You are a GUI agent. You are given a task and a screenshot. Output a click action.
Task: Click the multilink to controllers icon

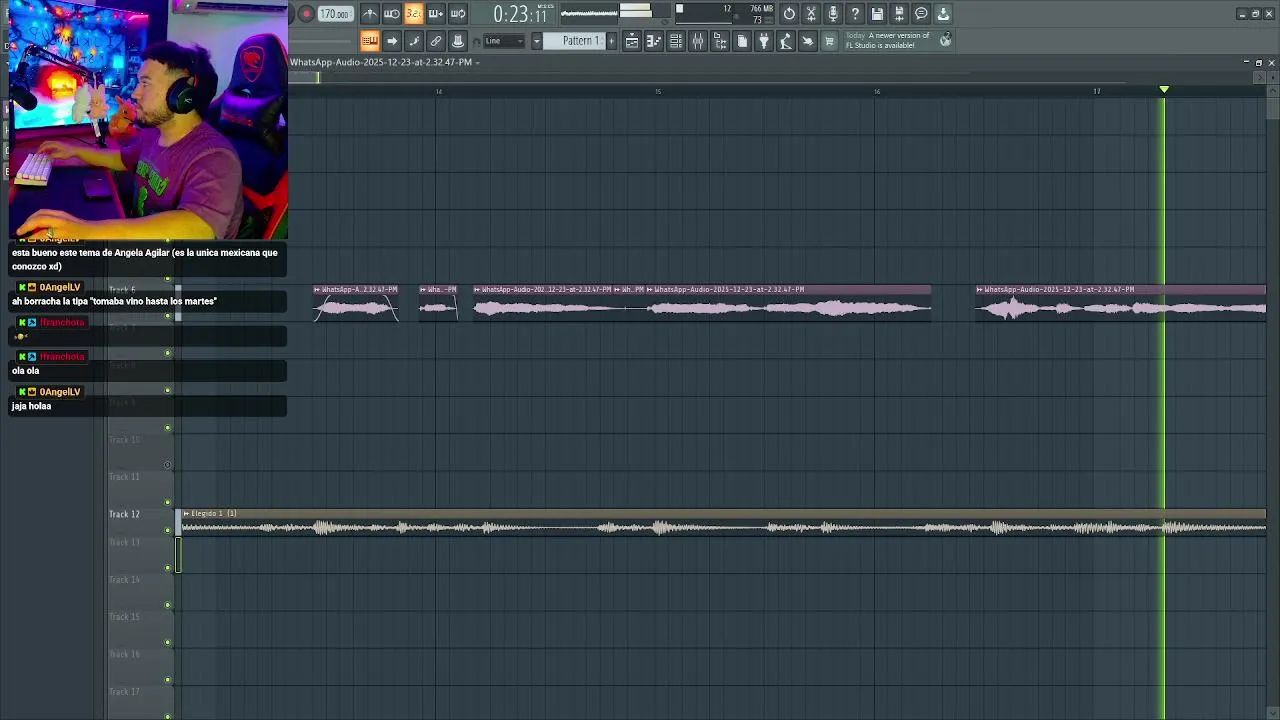click(414, 41)
